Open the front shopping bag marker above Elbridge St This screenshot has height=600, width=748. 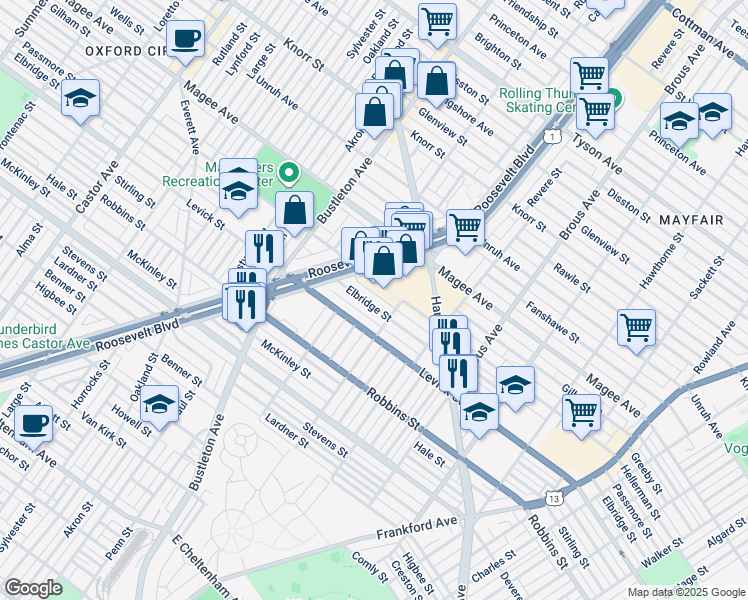384,260
